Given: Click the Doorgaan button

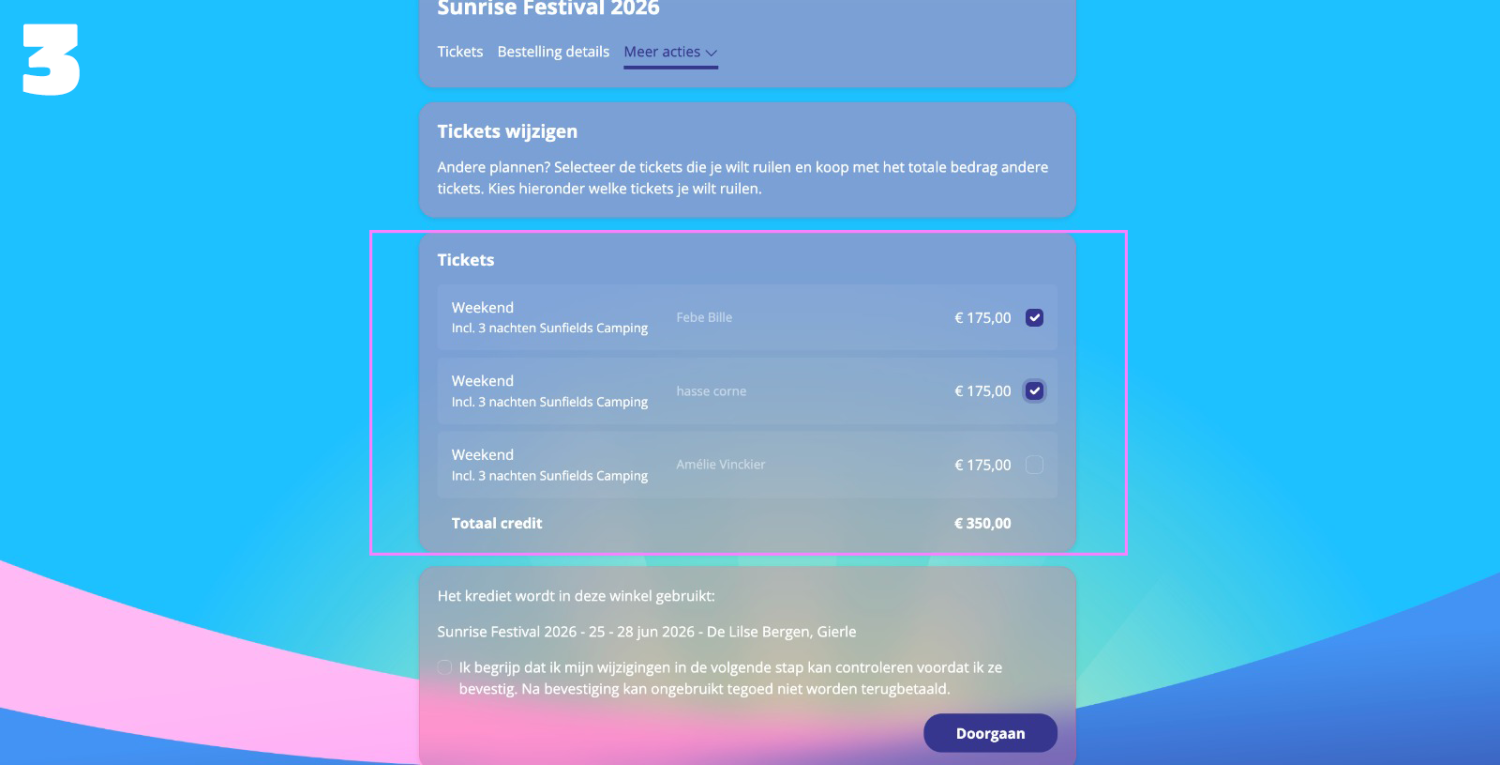Looking at the screenshot, I should [x=990, y=733].
